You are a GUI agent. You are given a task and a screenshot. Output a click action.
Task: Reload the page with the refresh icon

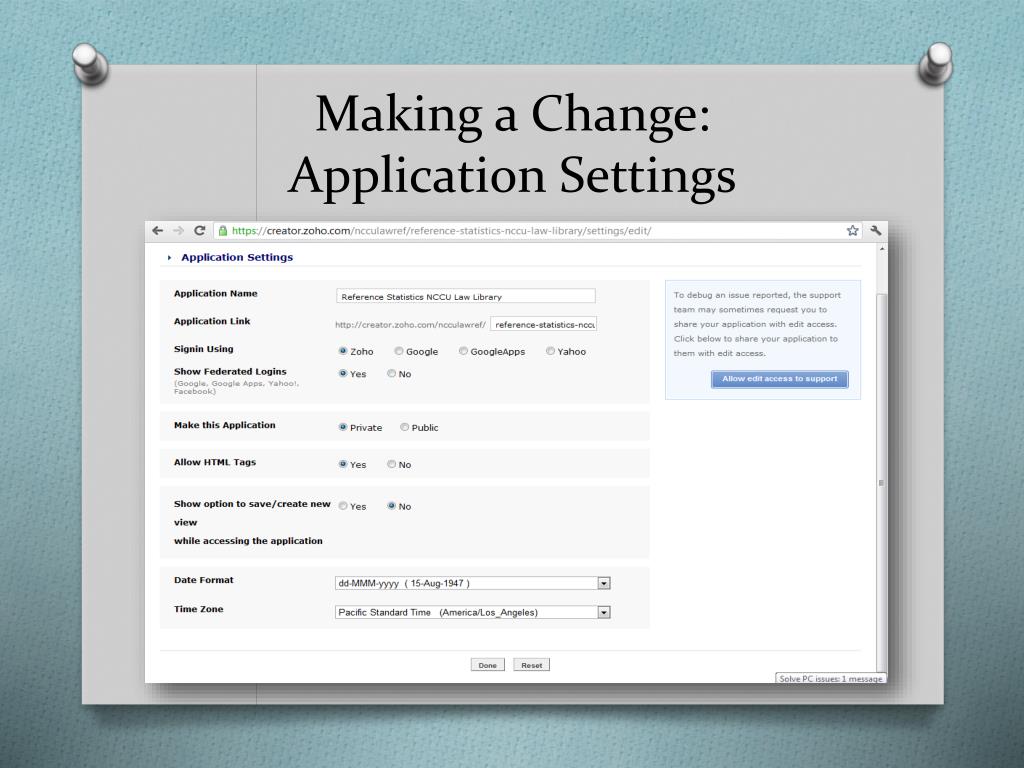coord(200,231)
